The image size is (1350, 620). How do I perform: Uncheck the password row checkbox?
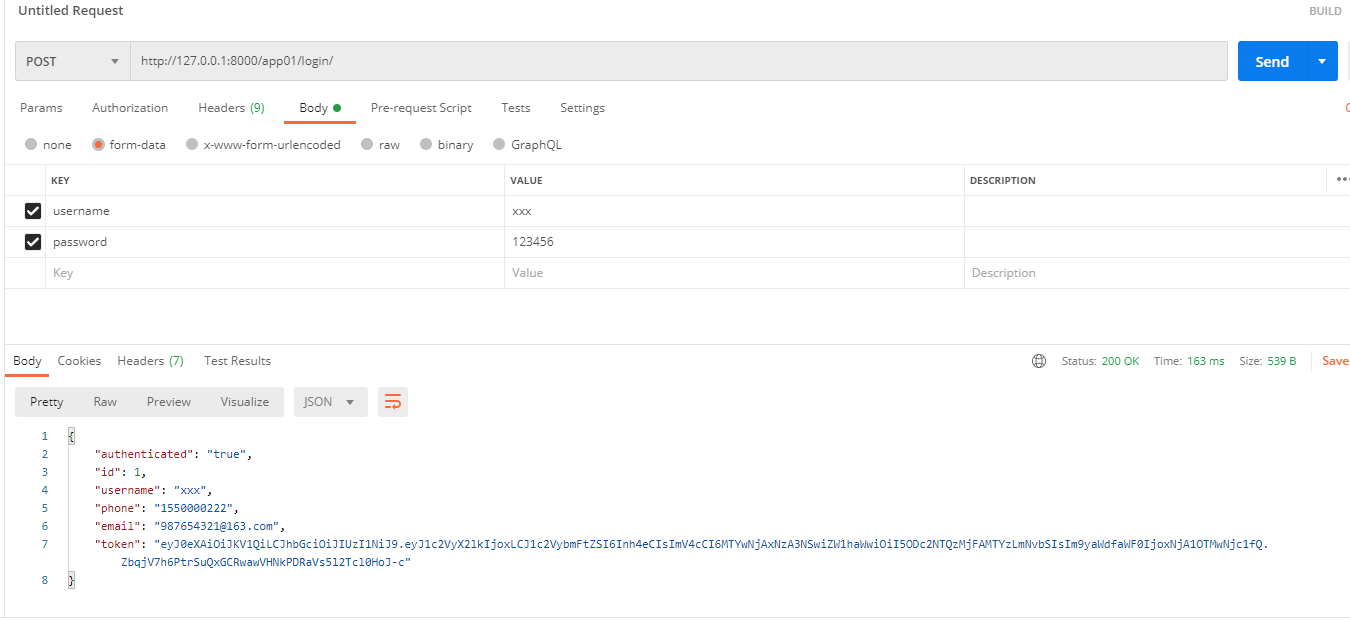click(33, 242)
